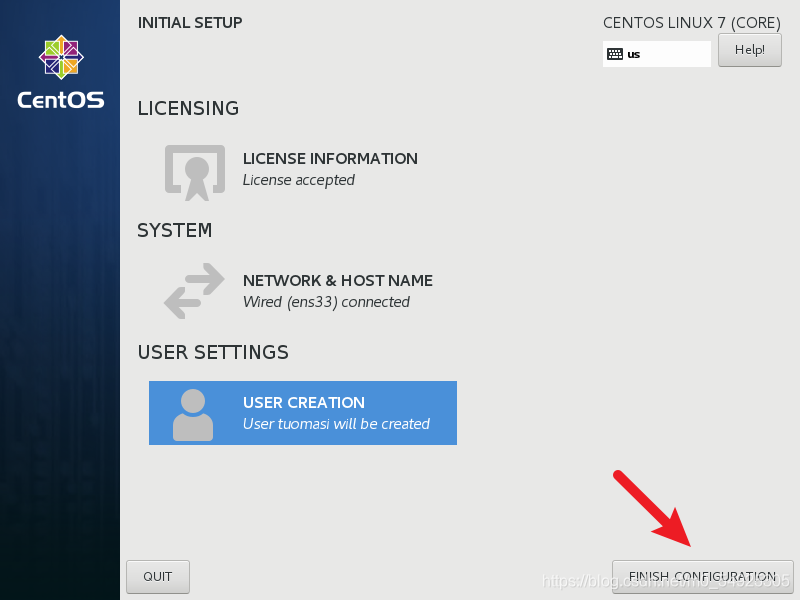Click the keyboard layout icon
This screenshot has height=600, width=800.
(x=615, y=54)
